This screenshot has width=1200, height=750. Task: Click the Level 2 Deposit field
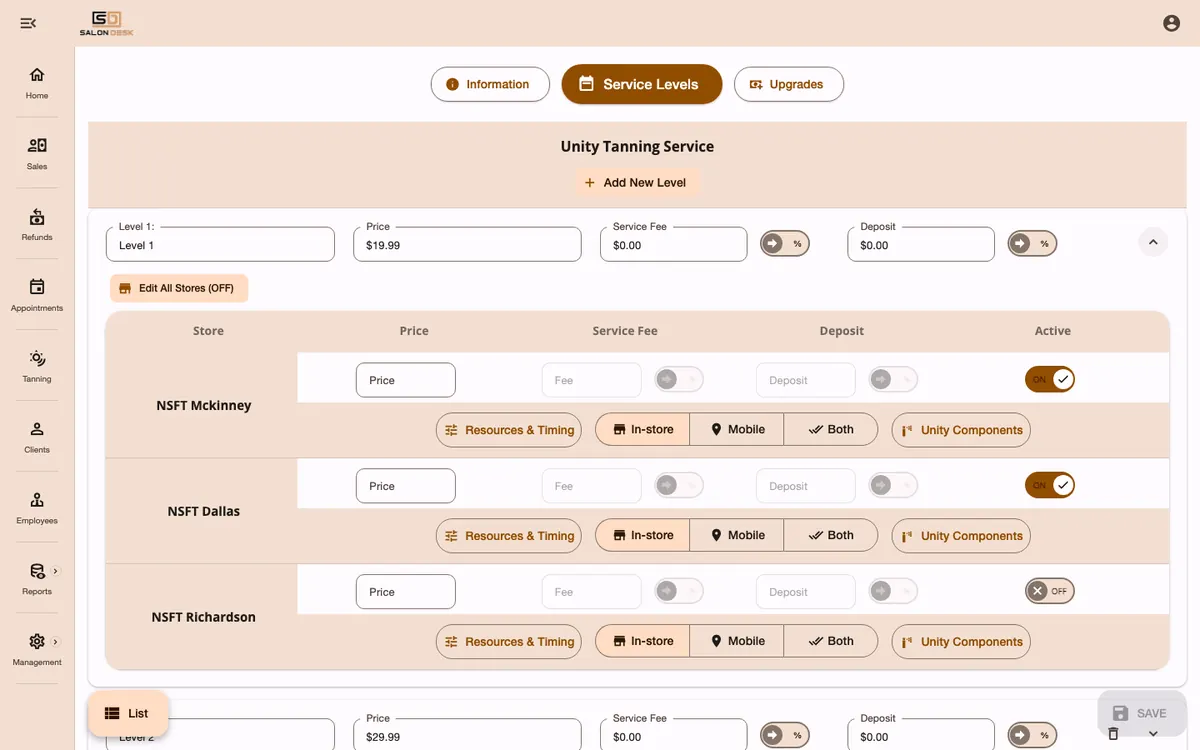[x=920, y=735]
